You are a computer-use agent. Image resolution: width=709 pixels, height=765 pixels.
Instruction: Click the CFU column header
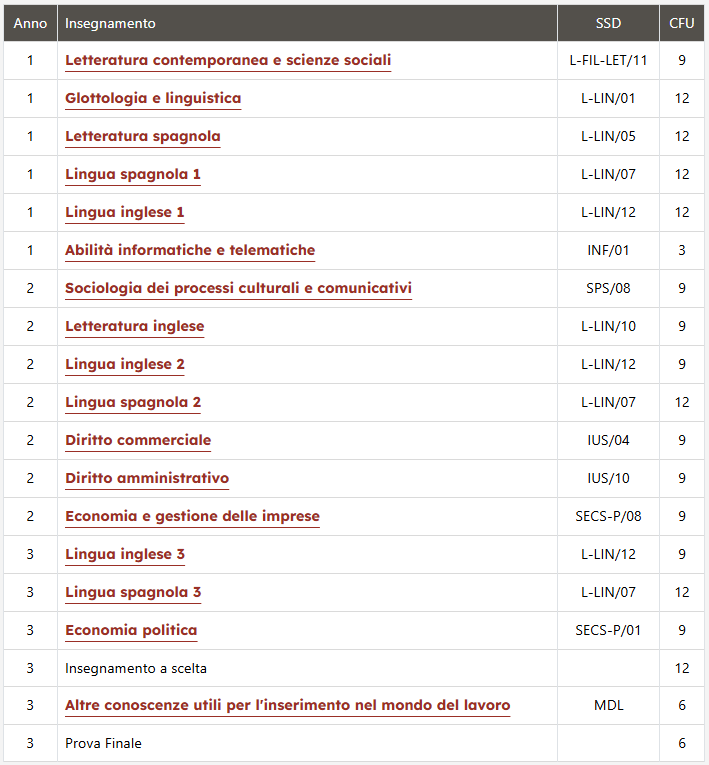click(681, 23)
